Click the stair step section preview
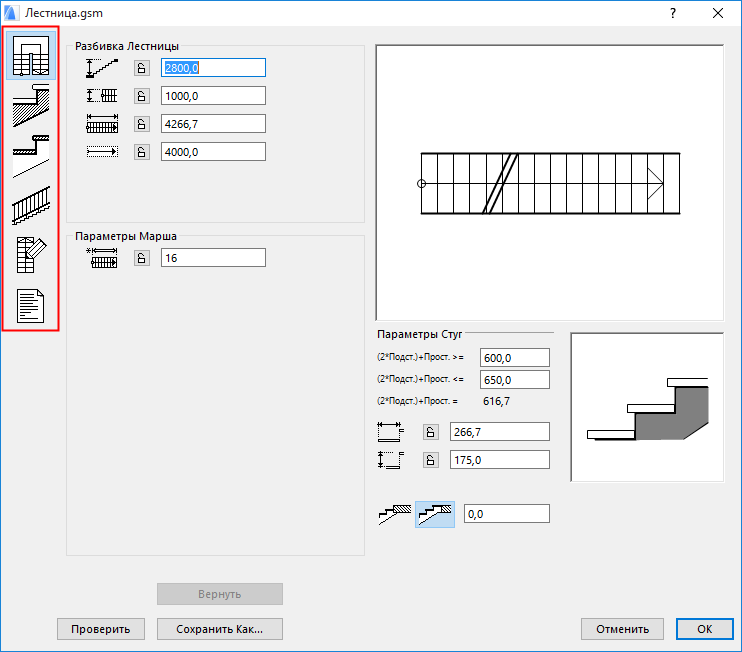This screenshot has height=652, width=742. 647,407
